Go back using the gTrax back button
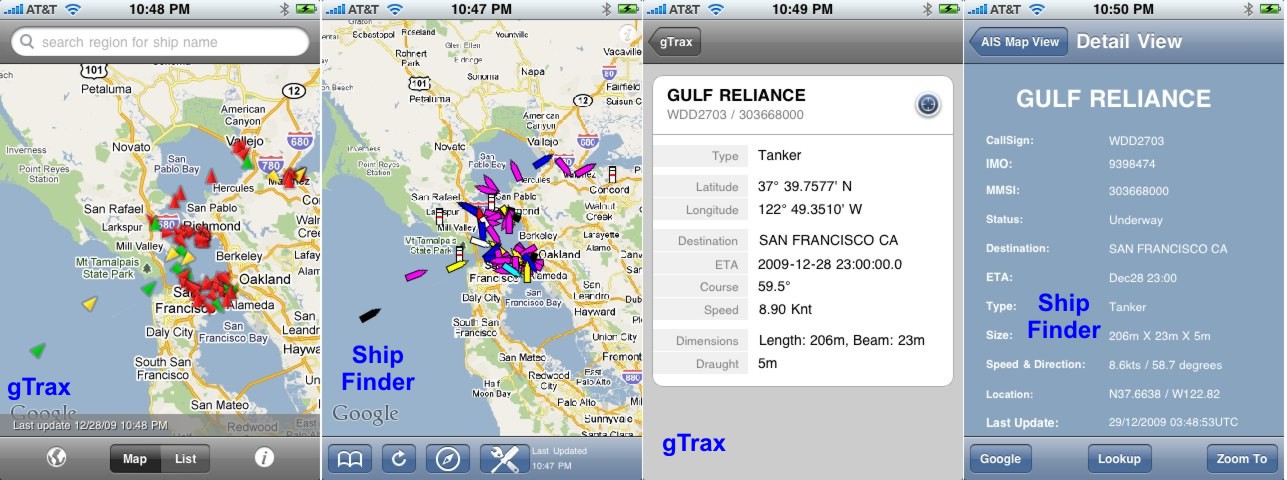 [x=675, y=42]
